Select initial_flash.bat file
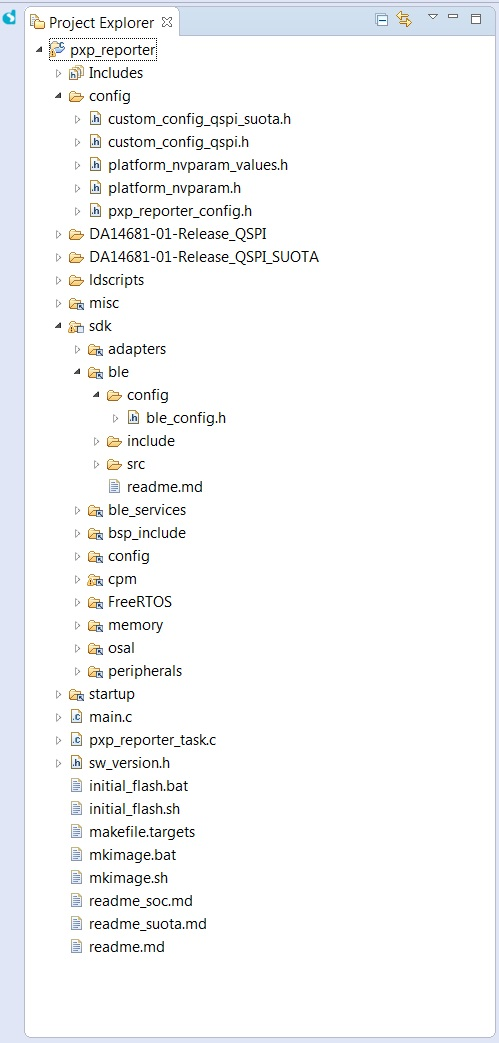The height and width of the screenshot is (1043, 499). (x=138, y=786)
